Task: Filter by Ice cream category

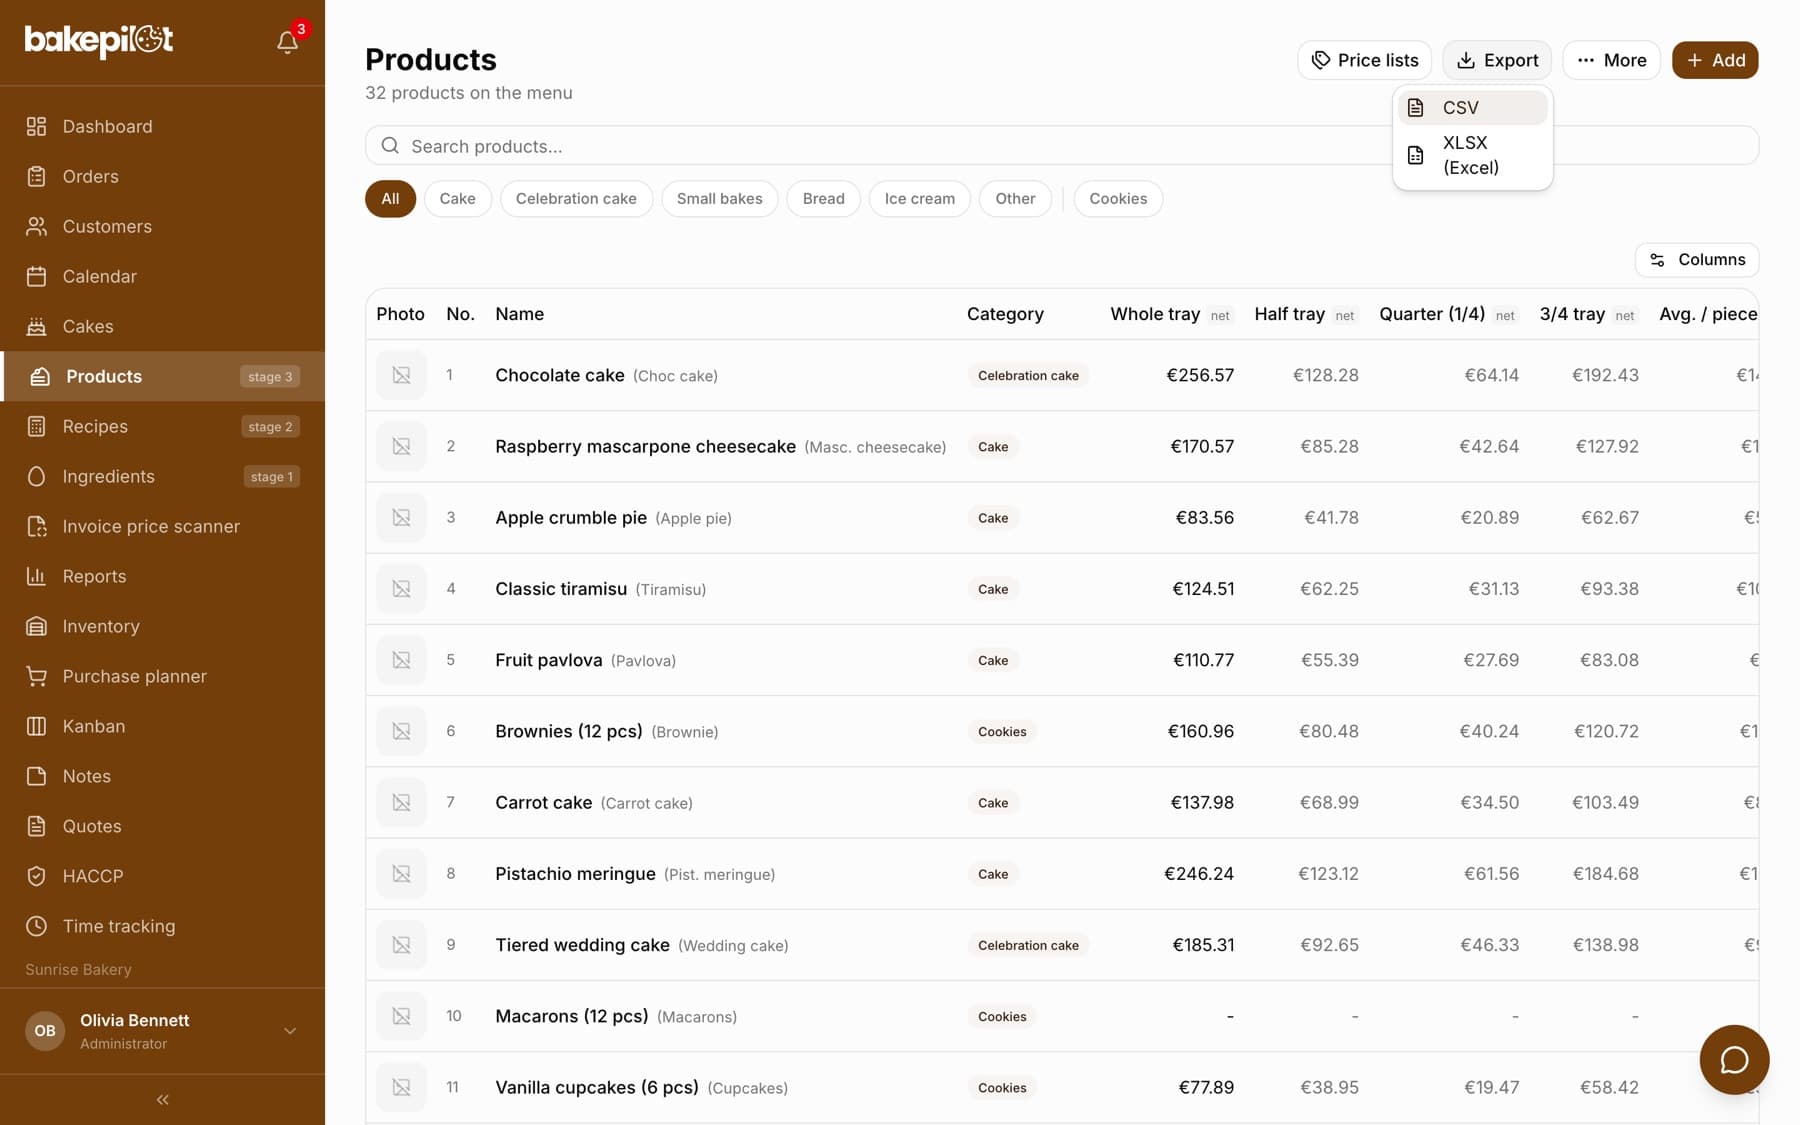Action: [x=919, y=199]
